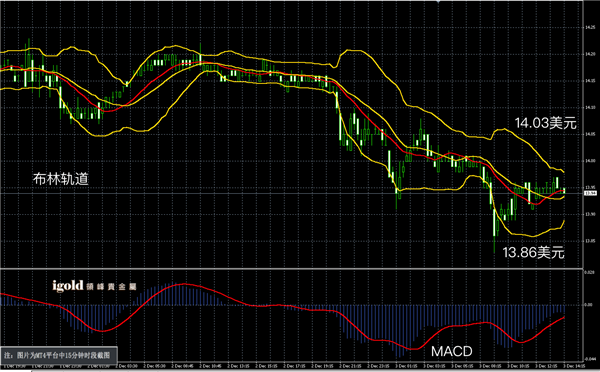Click the 14.03美元 price annotation
Viewport: 600px width, 372px height.
545,123
